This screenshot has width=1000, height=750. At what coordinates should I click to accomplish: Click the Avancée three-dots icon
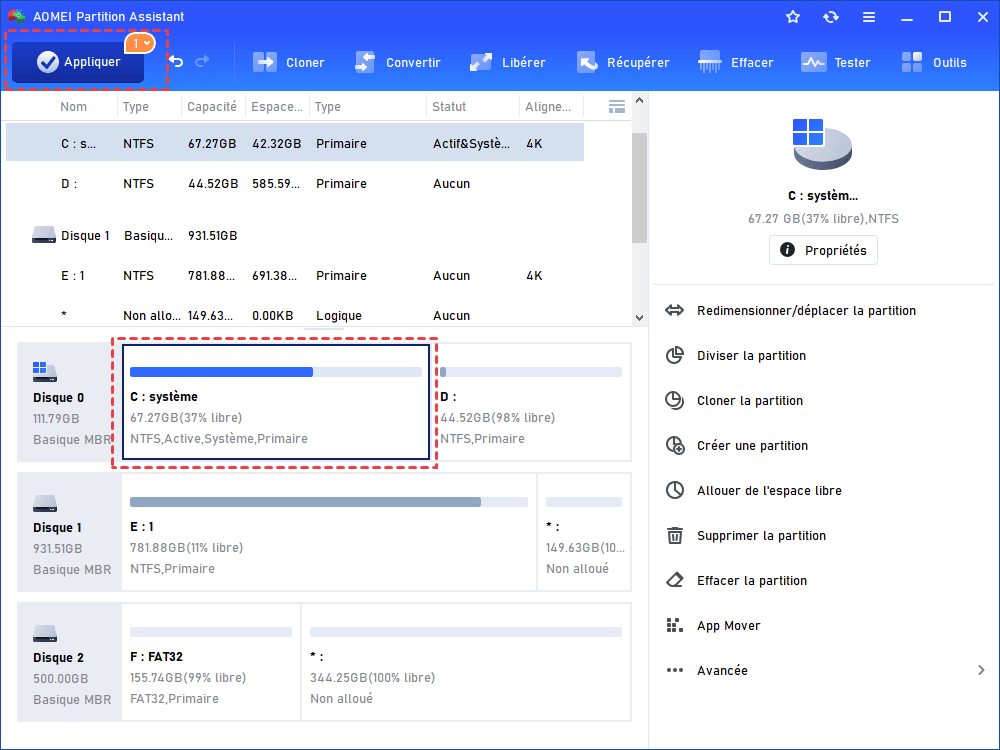pos(675,670)
